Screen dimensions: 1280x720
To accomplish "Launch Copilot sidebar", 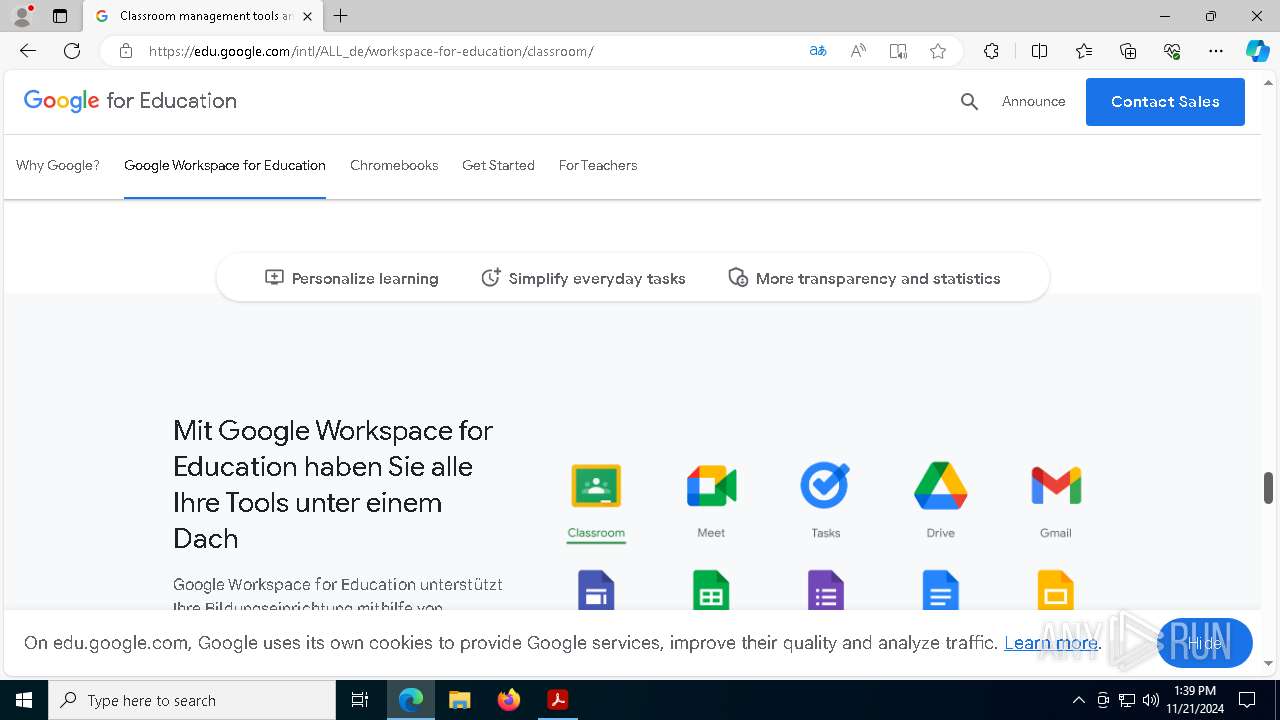I will (x=1257, y=51).
